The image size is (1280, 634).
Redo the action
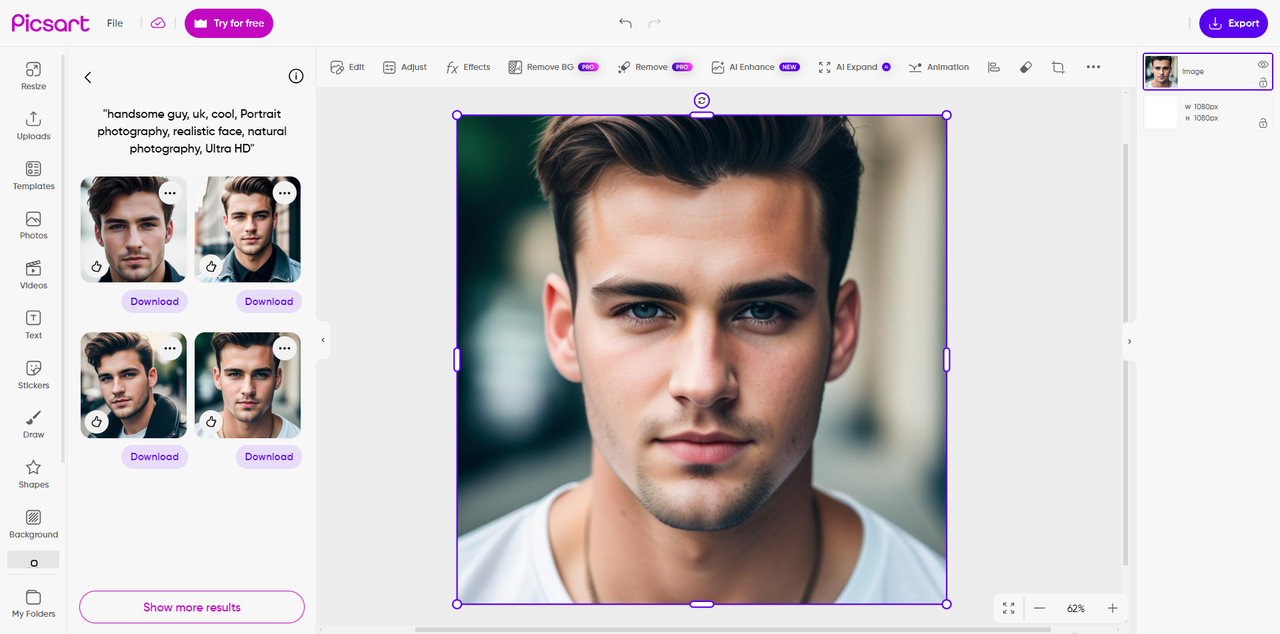pyautogui.click(x=655, y=23)
